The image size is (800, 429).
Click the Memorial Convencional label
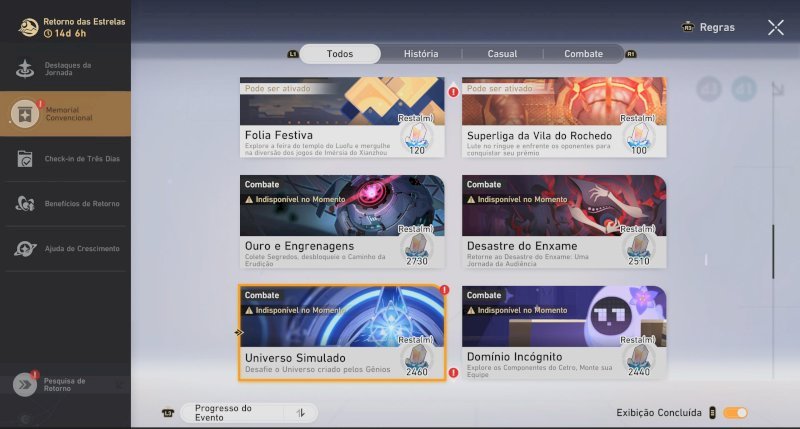(69, 114)
